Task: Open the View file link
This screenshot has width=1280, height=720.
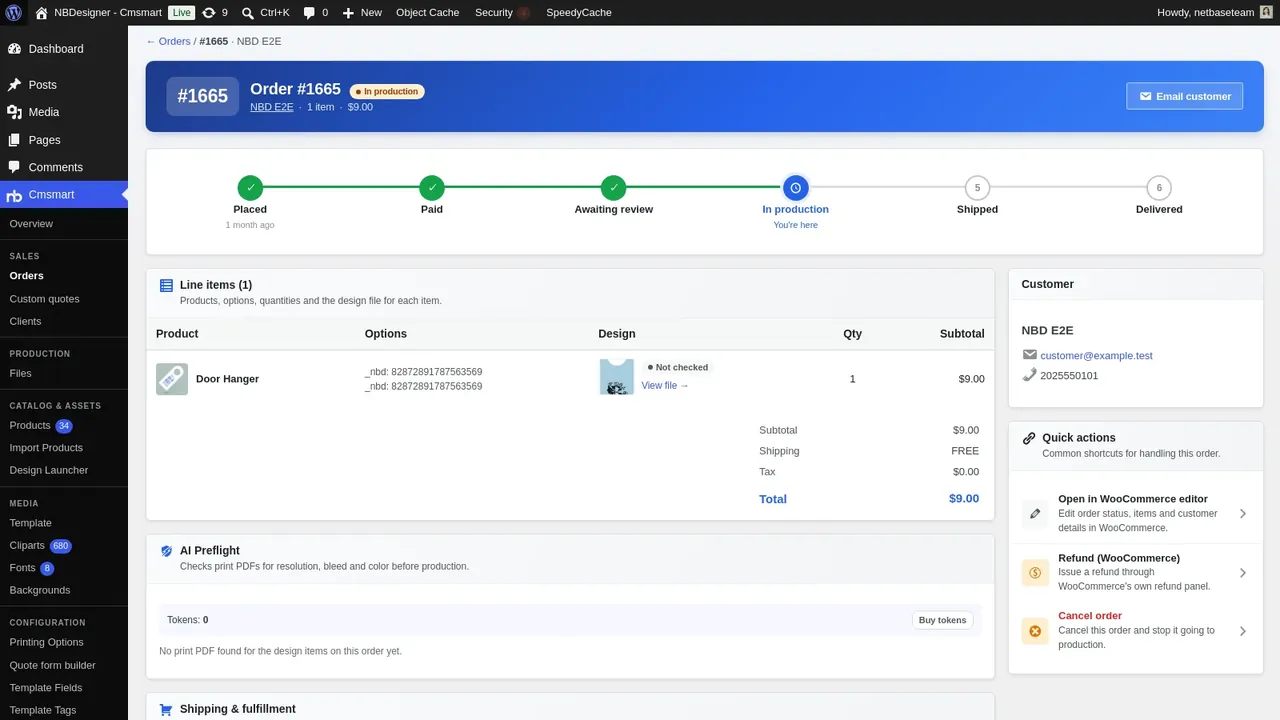Action: (x=665, y=386)
